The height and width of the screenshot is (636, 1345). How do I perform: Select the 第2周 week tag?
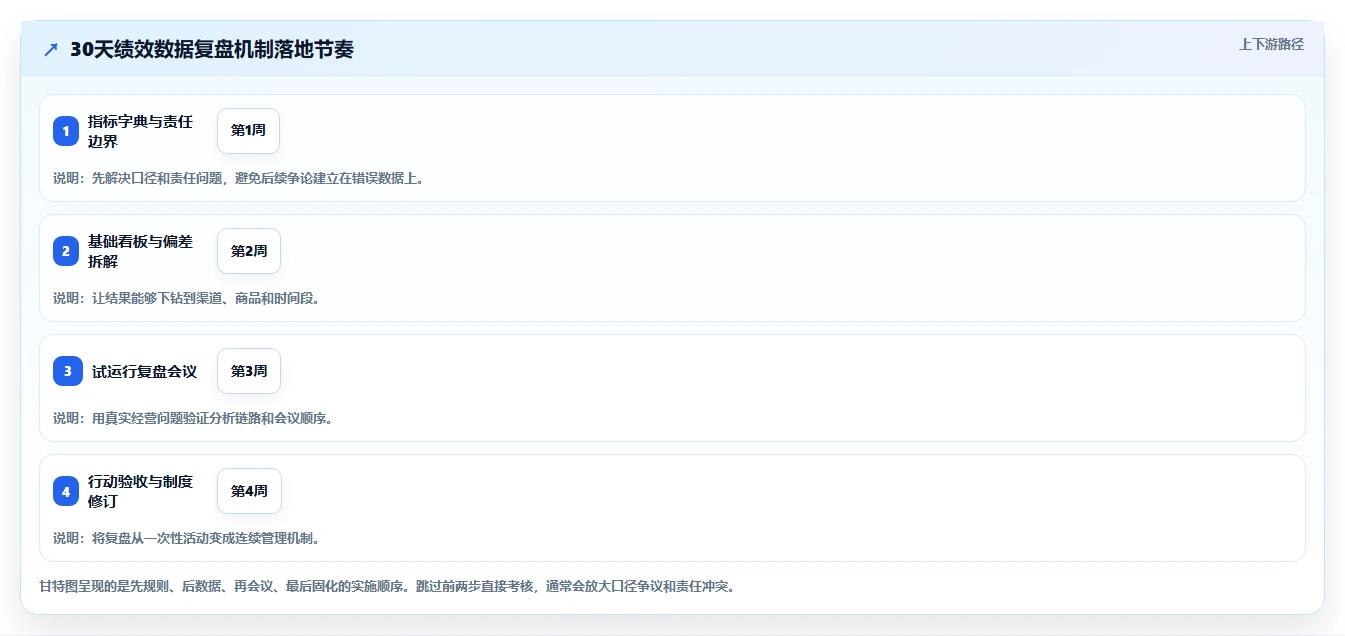pyautogui.click(x=249, y=251)
